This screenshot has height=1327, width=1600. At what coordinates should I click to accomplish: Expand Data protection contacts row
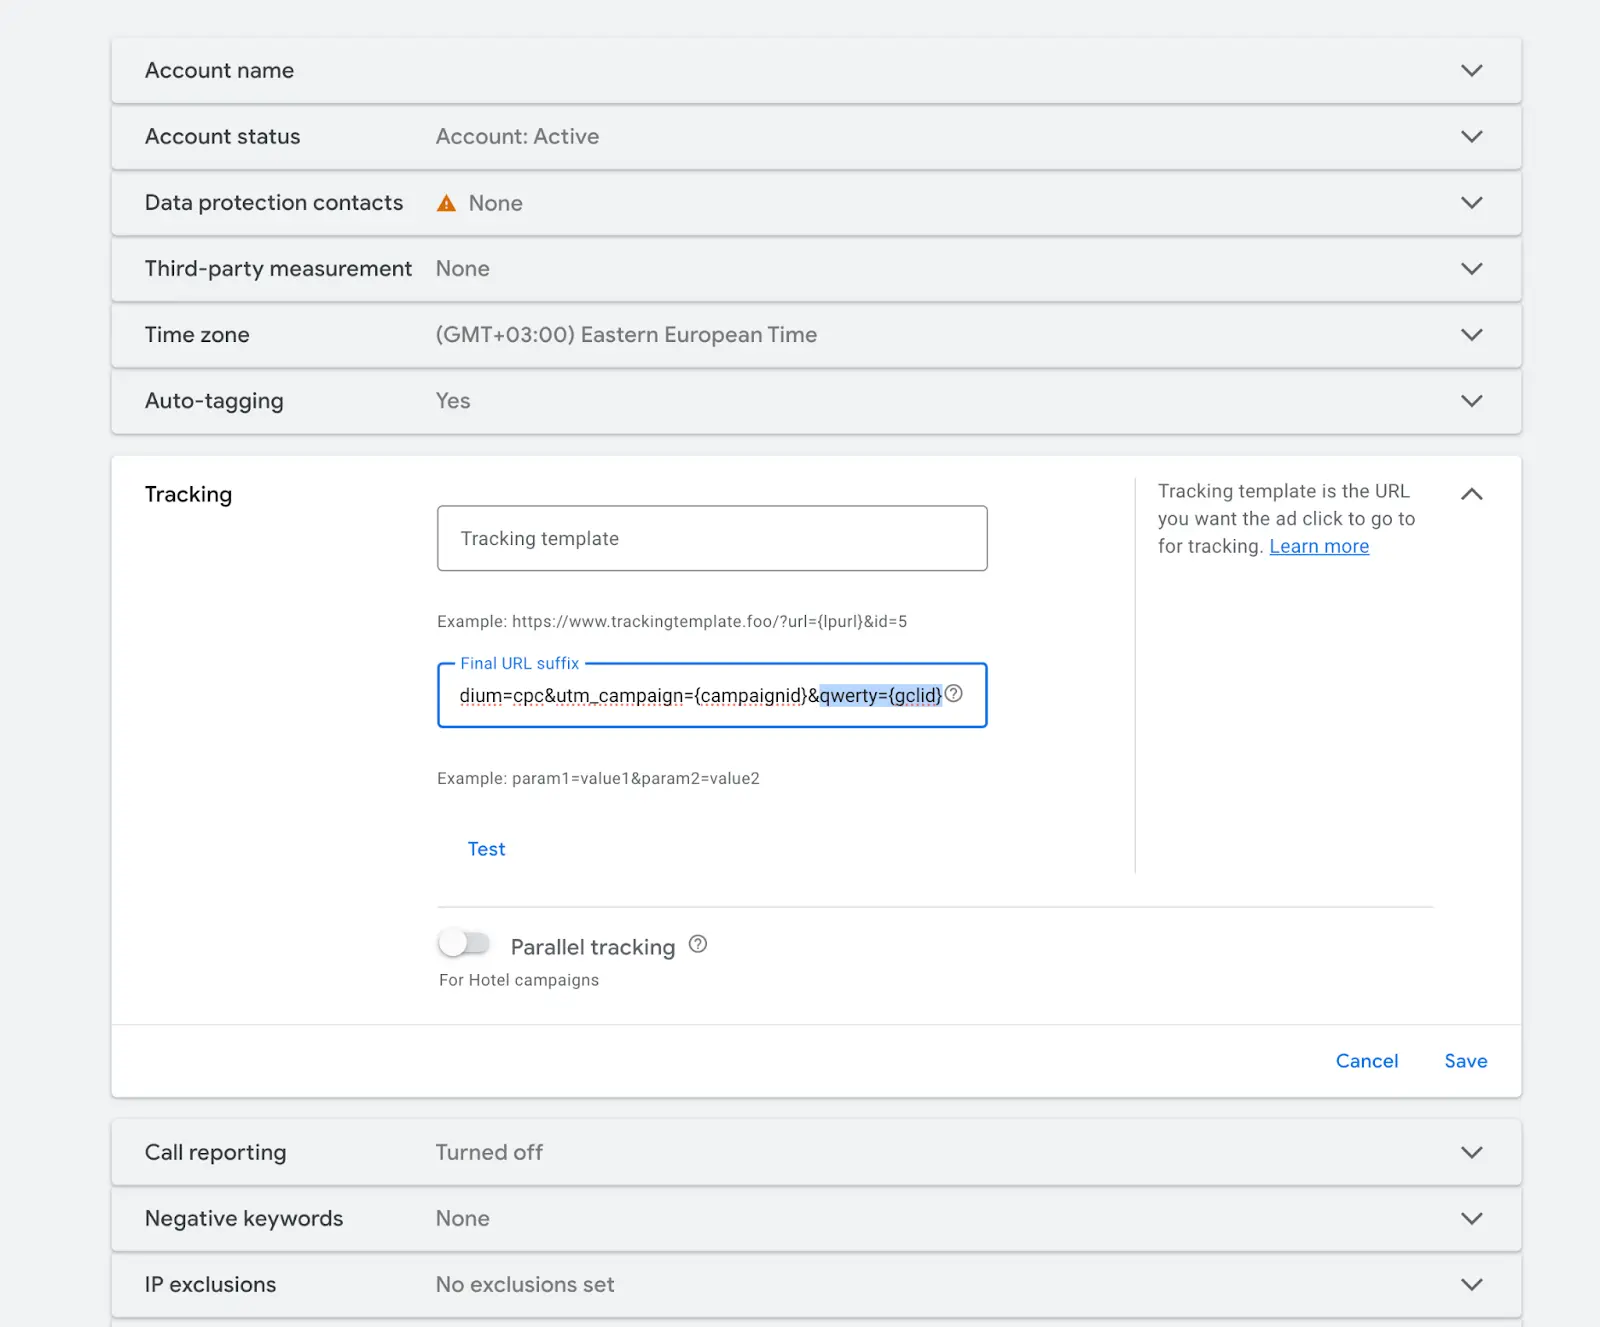1471,203
